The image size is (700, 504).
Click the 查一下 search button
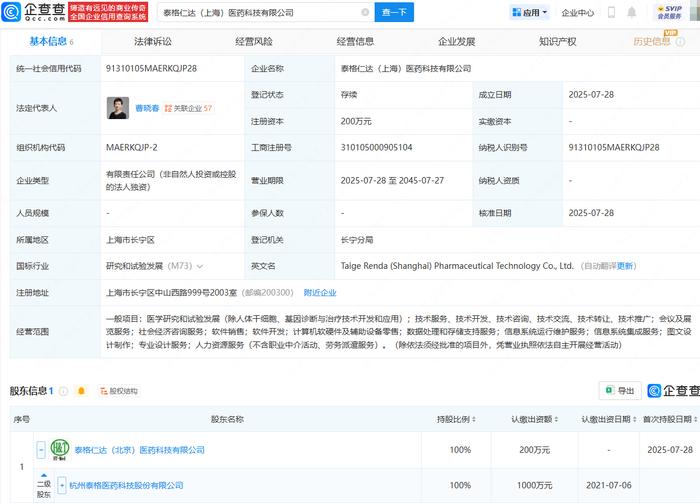(x=394, y=12)
